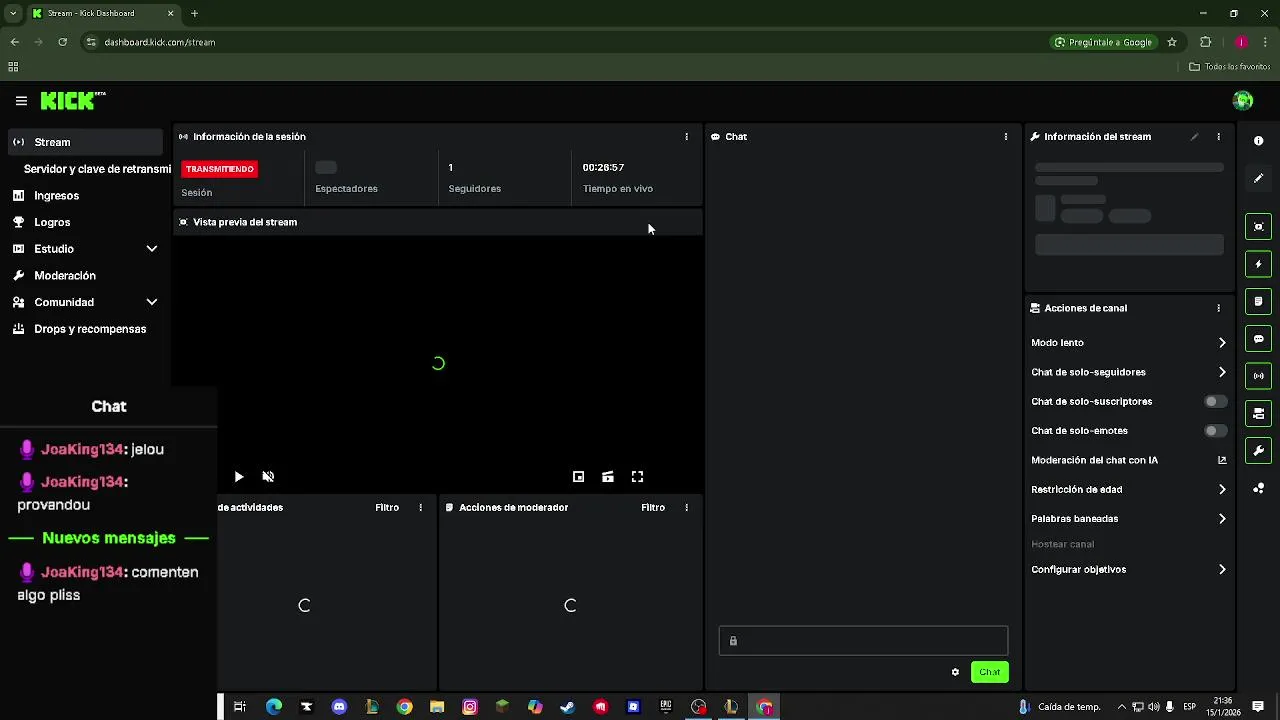
Task: Open the activities Filtro dropdown
Action: 387,508
